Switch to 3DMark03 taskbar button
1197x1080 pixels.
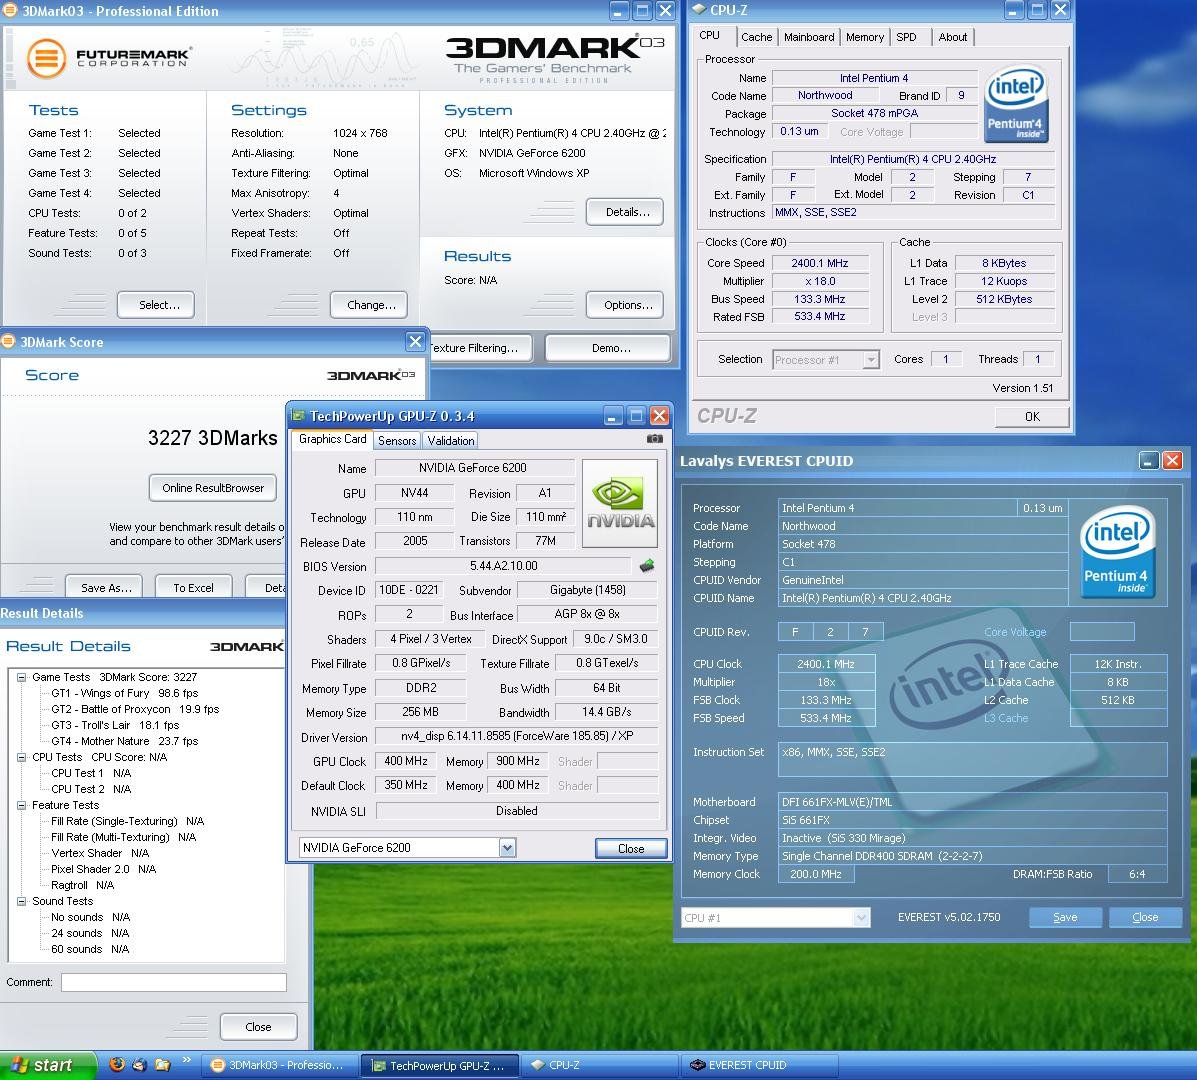tap(279, 1065)
